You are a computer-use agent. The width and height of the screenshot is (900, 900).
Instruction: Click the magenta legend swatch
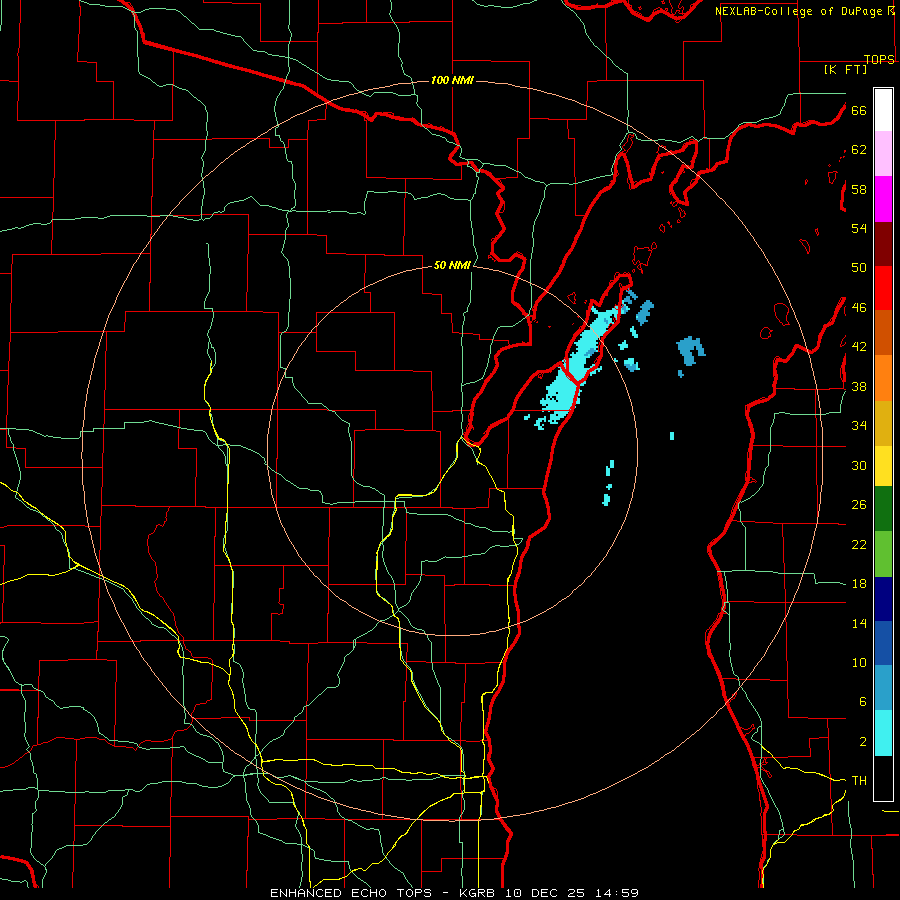tap(883, 199)
